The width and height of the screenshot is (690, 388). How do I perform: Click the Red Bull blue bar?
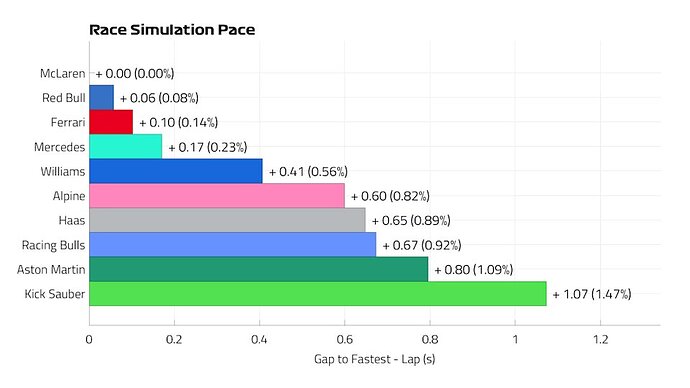pyautogui.click(x=102, y=98)
